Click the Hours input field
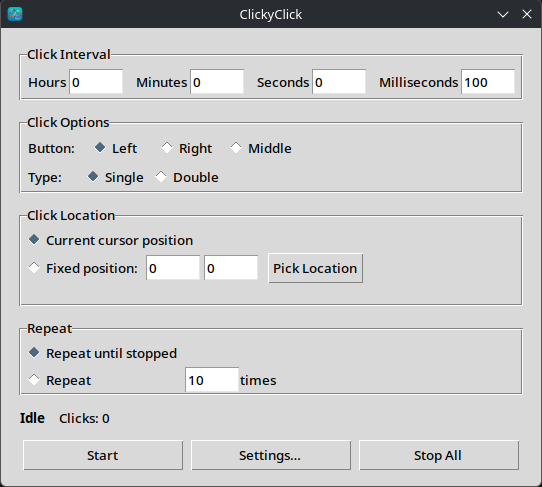 (96, 82)
